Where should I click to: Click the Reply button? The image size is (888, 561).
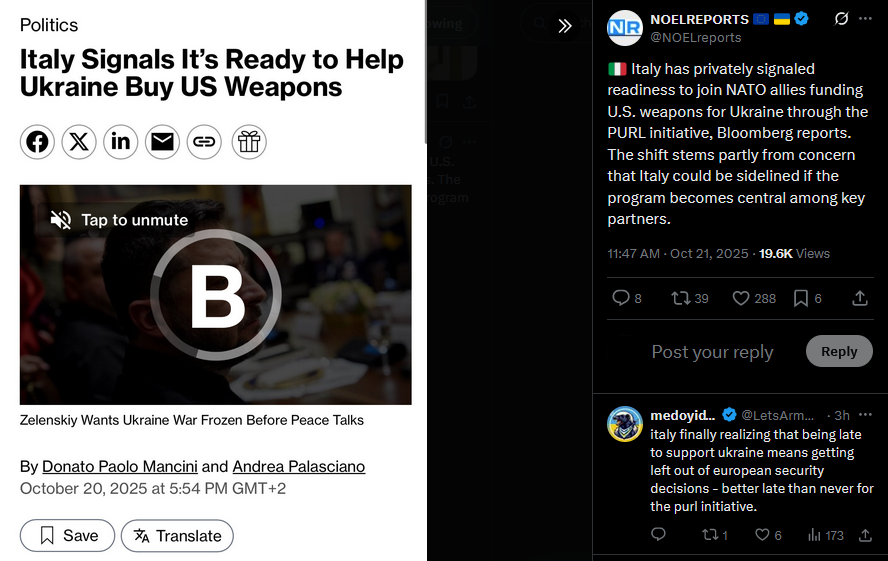click(x=839, y=351)
